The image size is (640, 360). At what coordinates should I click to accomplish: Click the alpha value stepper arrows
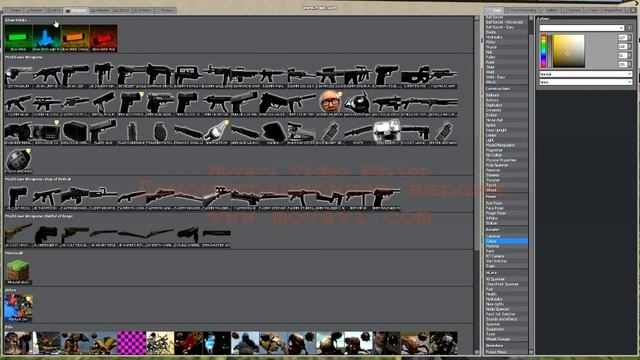630,64
